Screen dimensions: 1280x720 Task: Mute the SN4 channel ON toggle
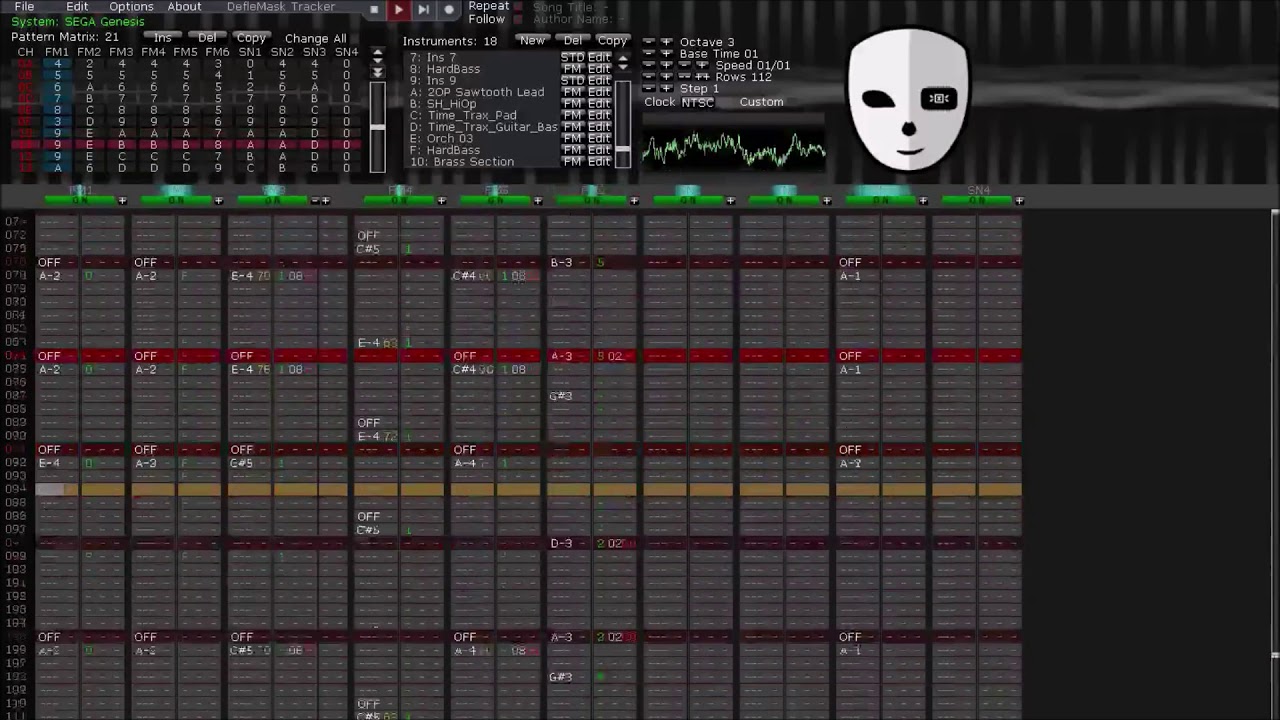(976, 201)
